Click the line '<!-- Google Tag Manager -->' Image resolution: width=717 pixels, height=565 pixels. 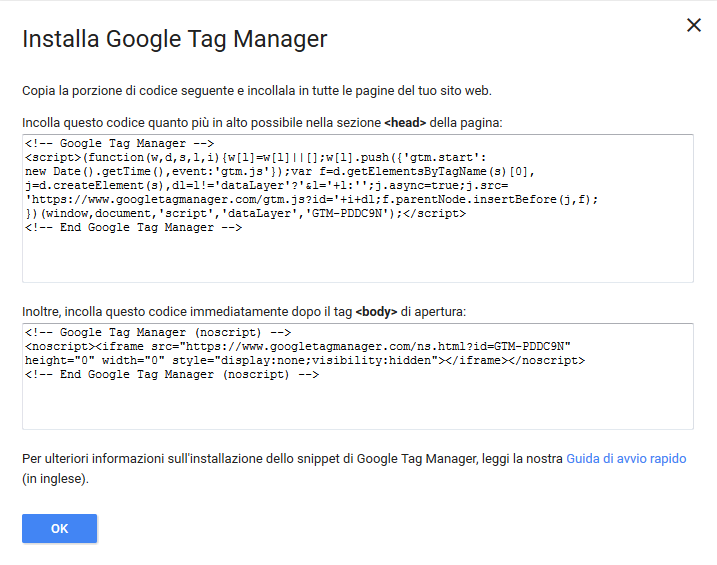coord(119,144)
